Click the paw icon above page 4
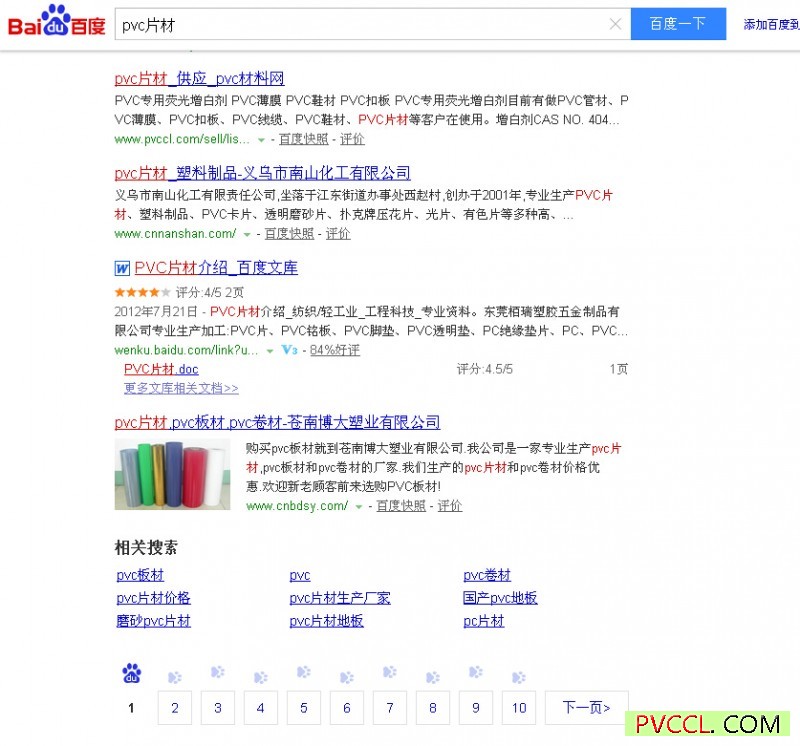The width and height of the screenshot is (800, 746). (x=261, y=677)
